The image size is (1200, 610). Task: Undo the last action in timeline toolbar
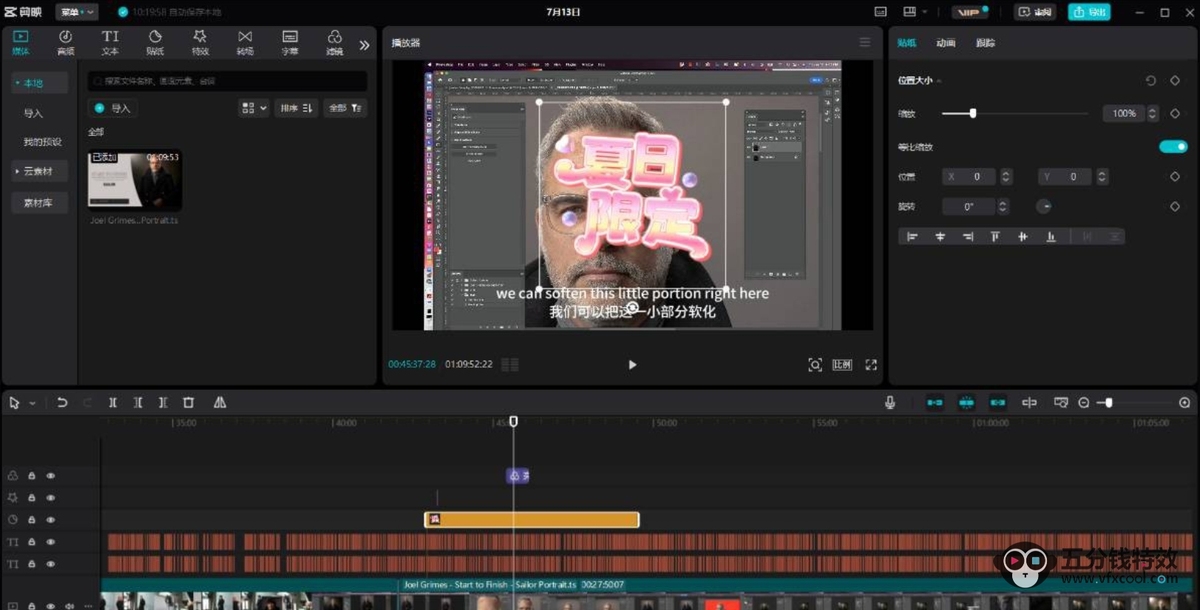pyautogui.click(x=62, y=402)
